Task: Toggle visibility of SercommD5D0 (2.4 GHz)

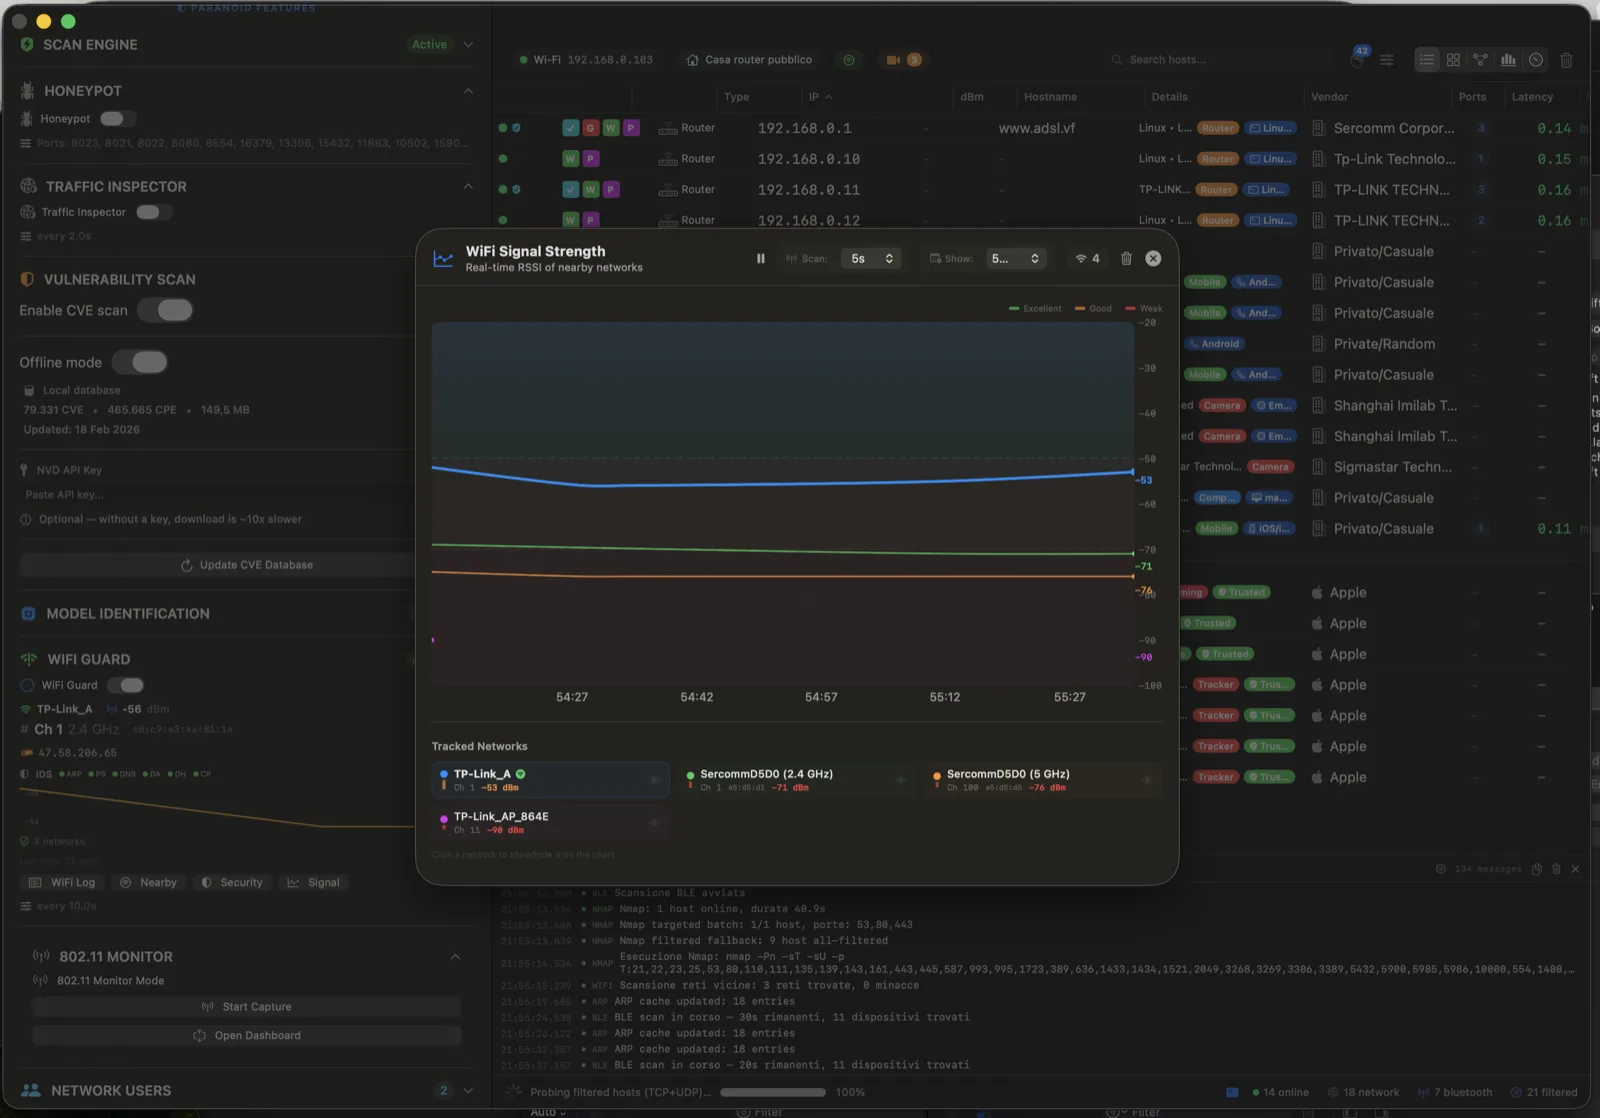Action: 901,780
